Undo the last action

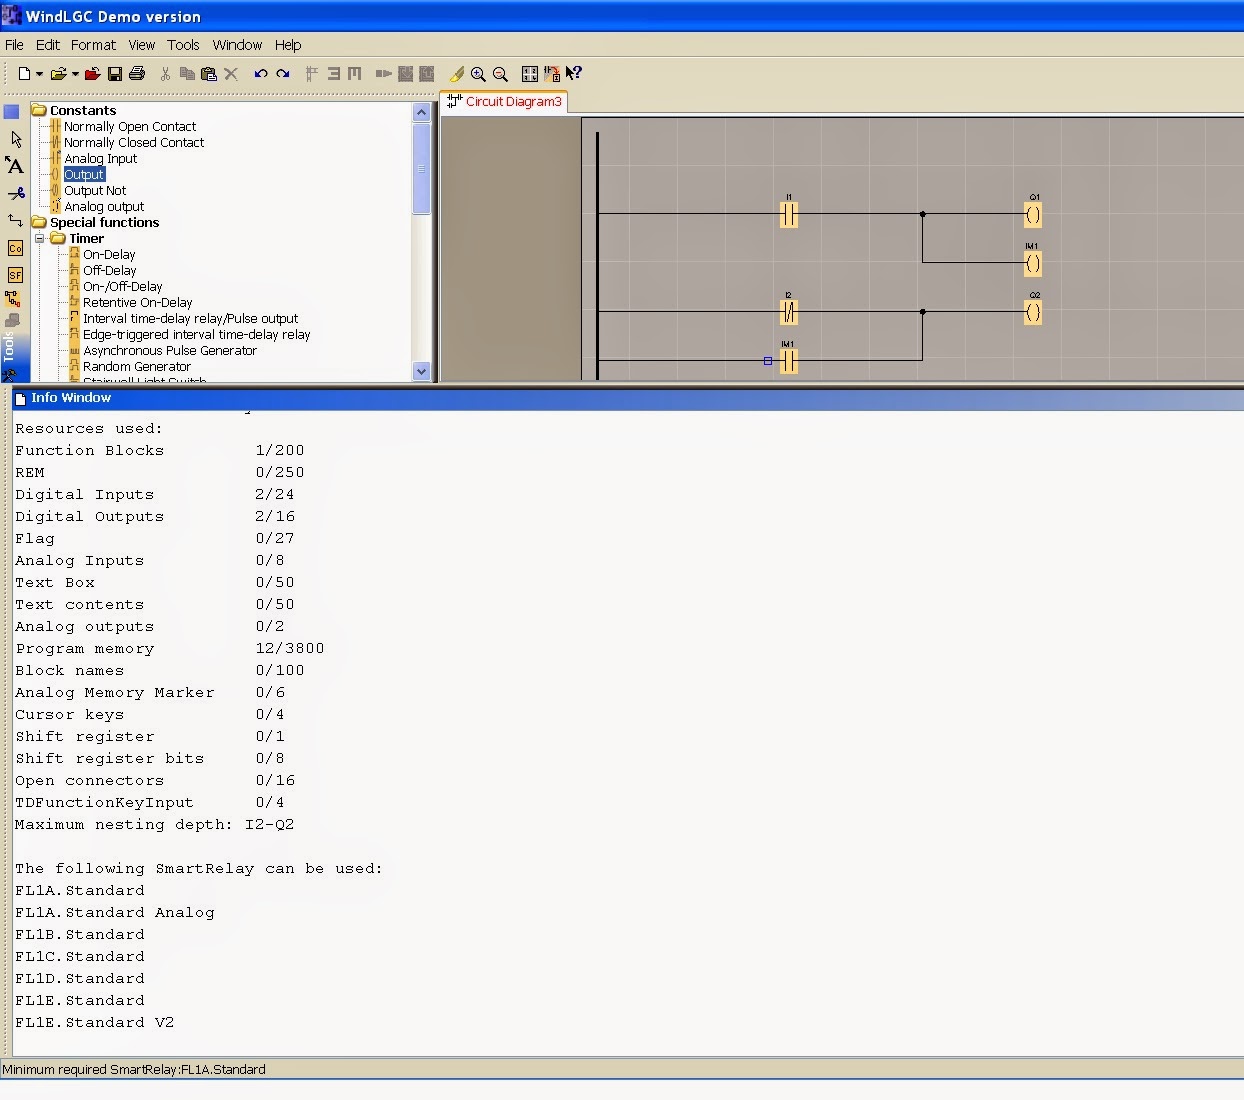click(260, 73)
